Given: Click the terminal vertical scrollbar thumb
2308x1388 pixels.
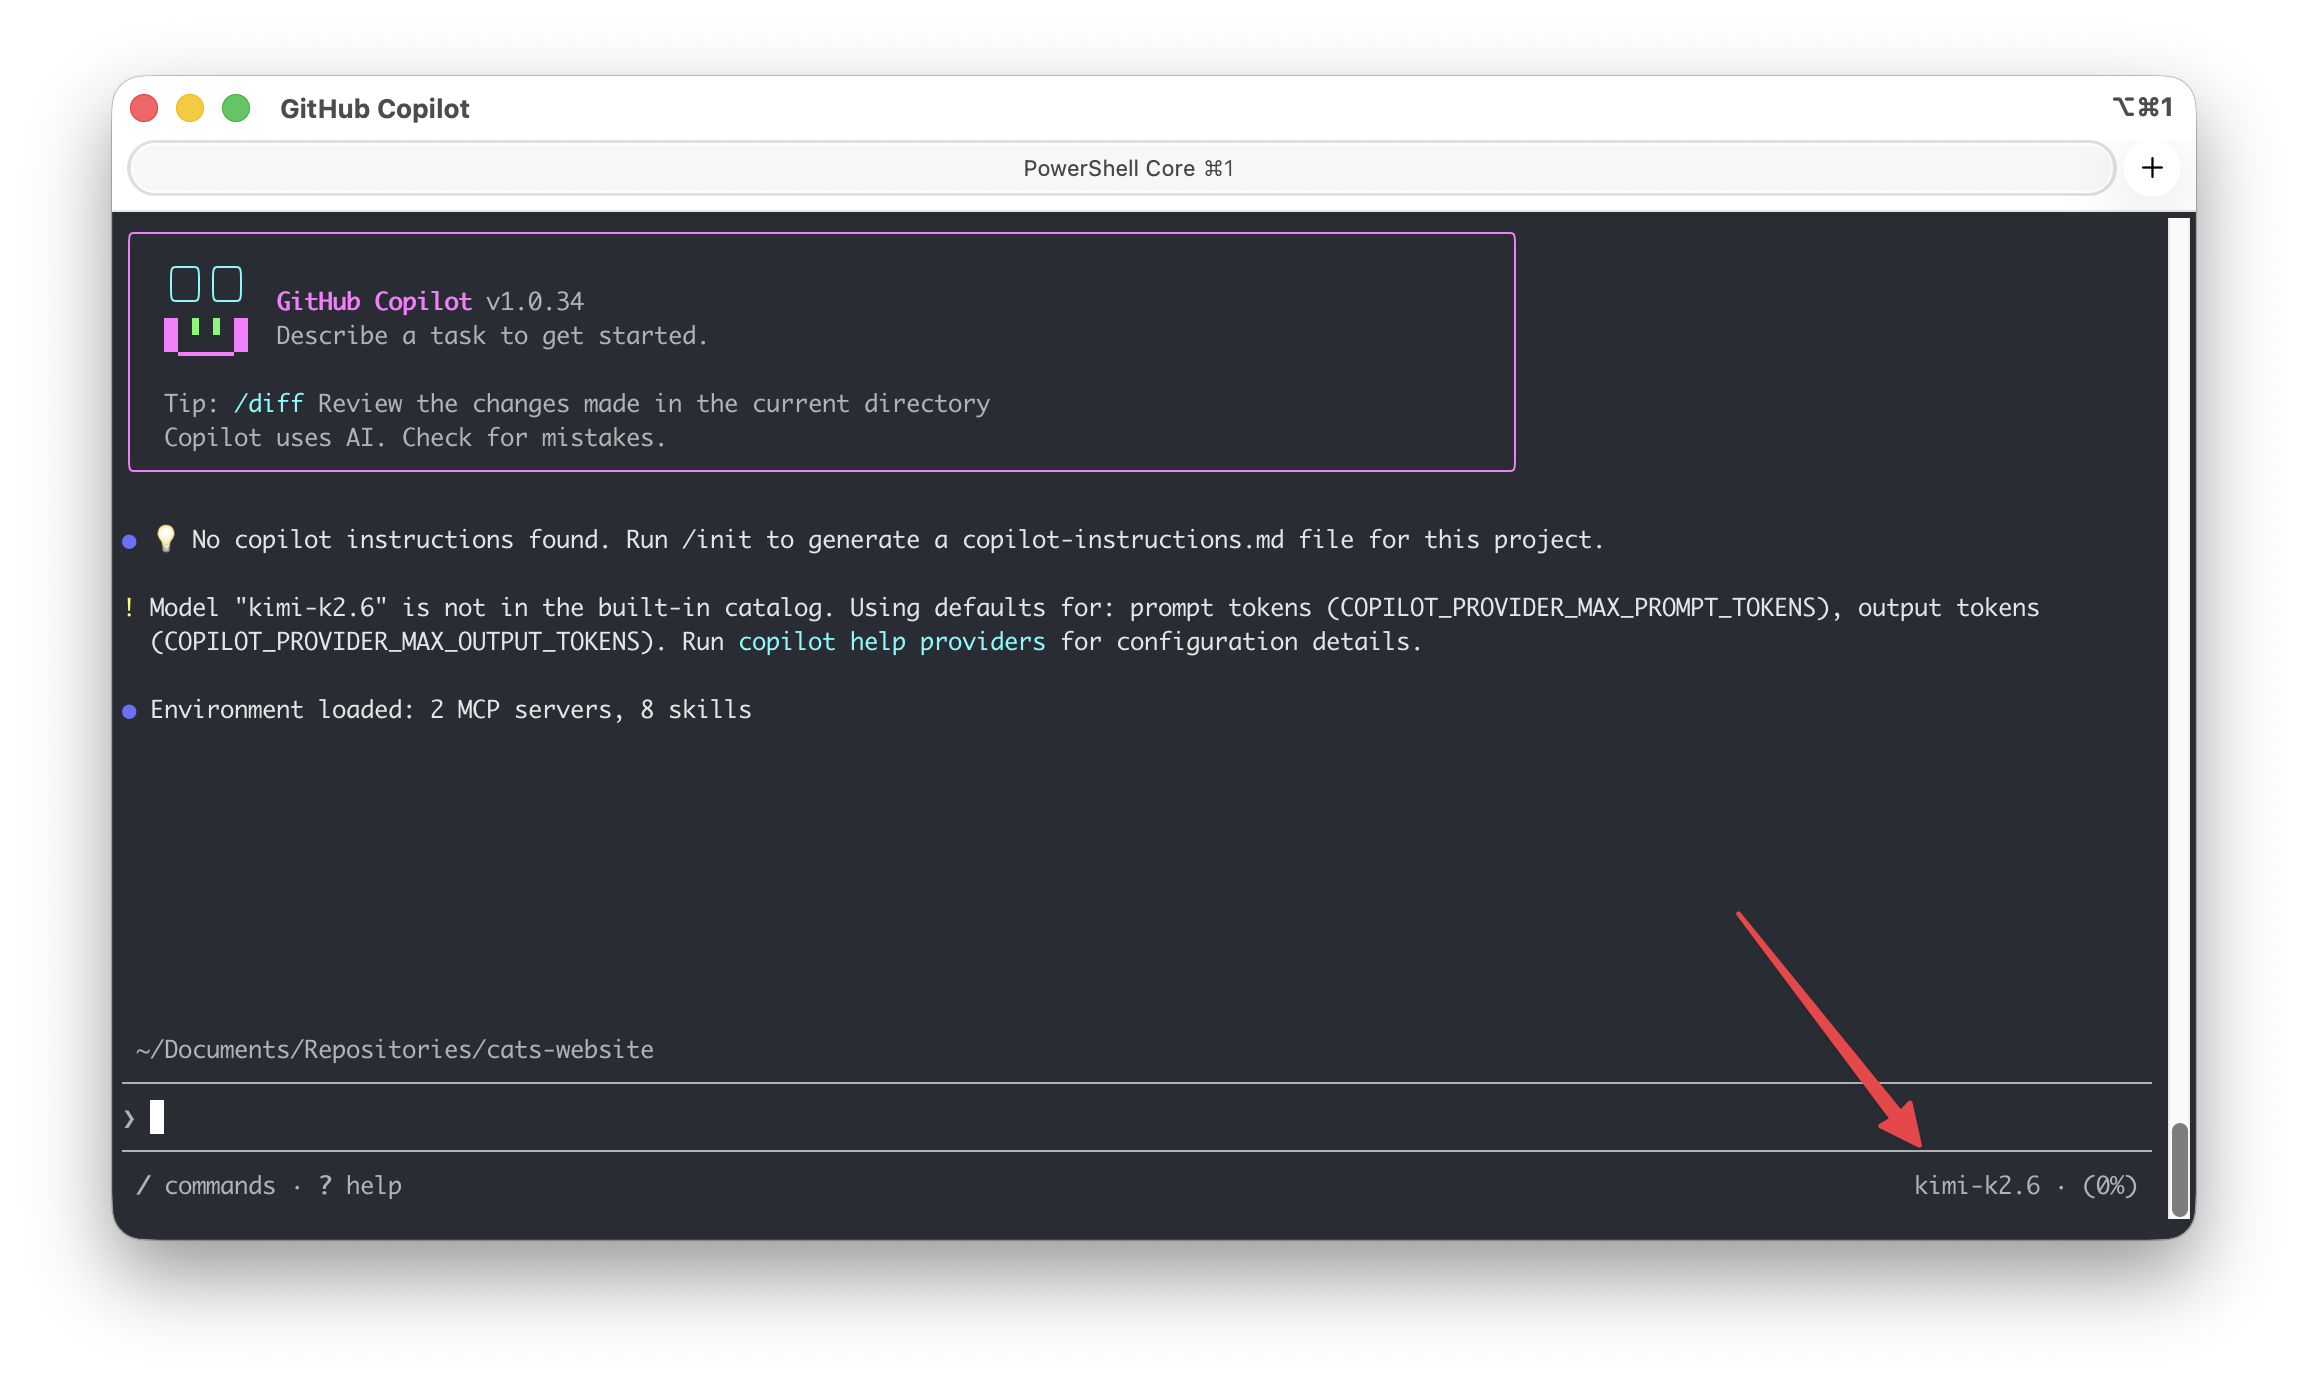Looking at the screenshot, I should (2179, 1168).
